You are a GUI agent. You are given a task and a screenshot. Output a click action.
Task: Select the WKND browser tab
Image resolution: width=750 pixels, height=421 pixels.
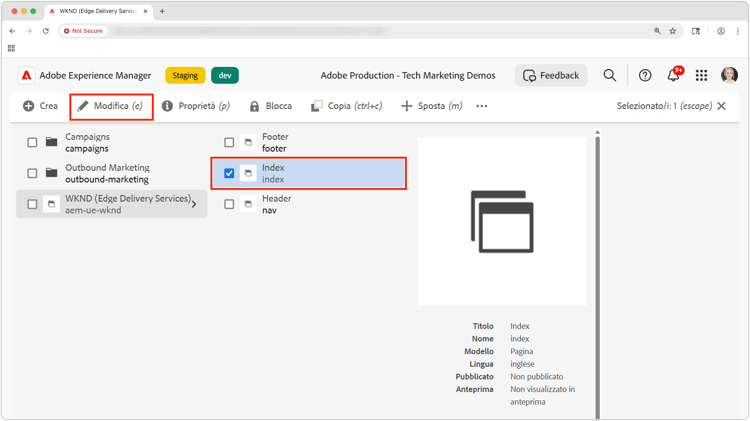(x=99, y=11)
